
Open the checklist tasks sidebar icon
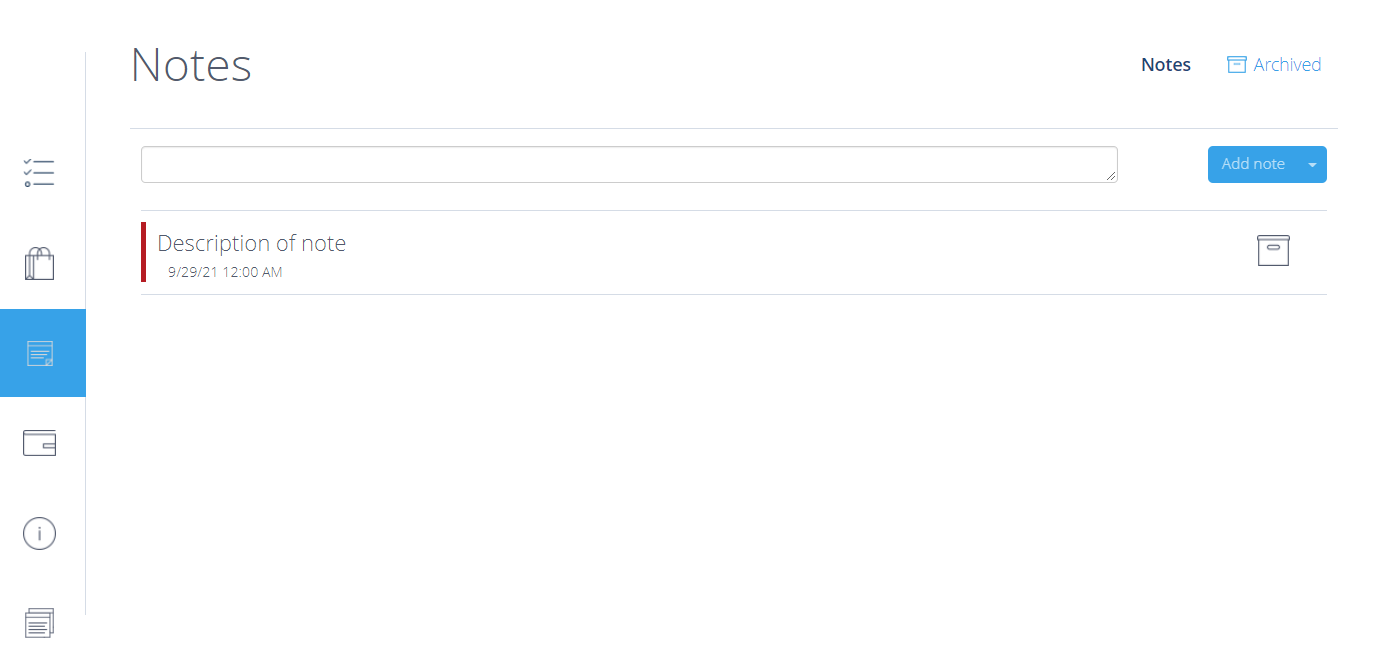click(x=39, y=173)
